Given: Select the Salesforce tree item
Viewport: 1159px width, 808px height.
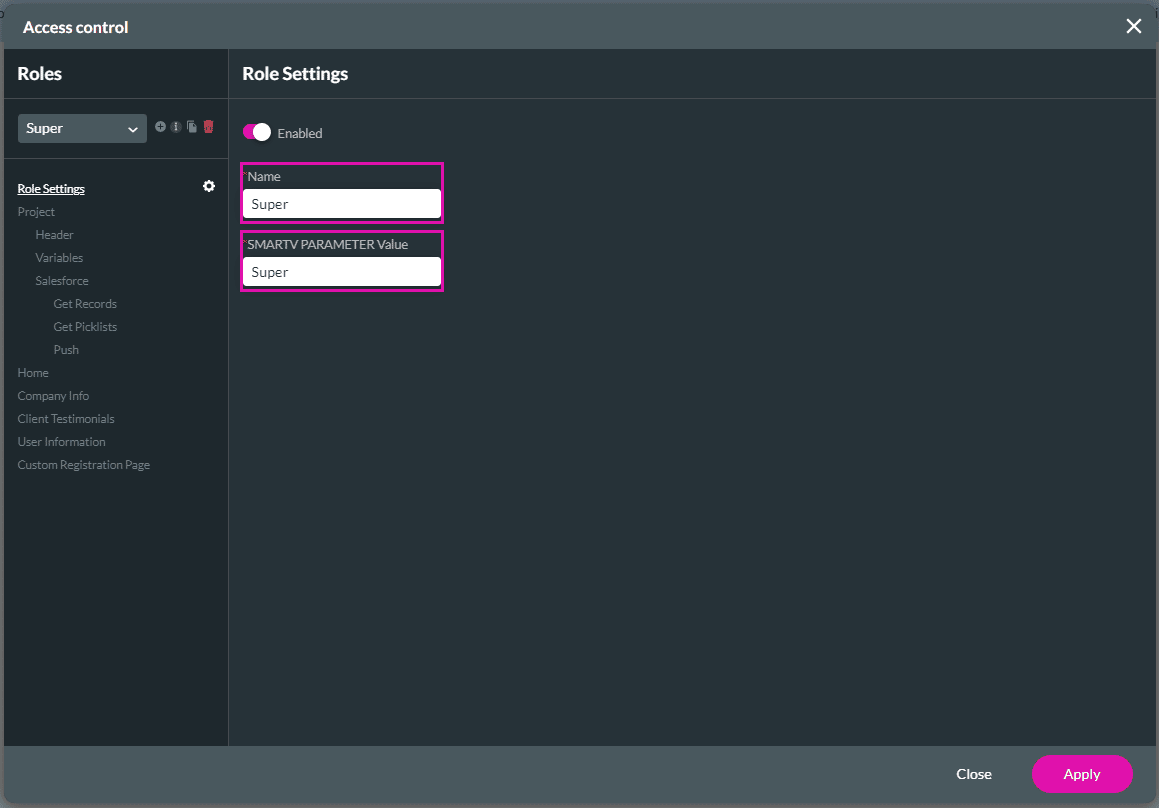Looking at the screenshot, I should click(62, 281).
